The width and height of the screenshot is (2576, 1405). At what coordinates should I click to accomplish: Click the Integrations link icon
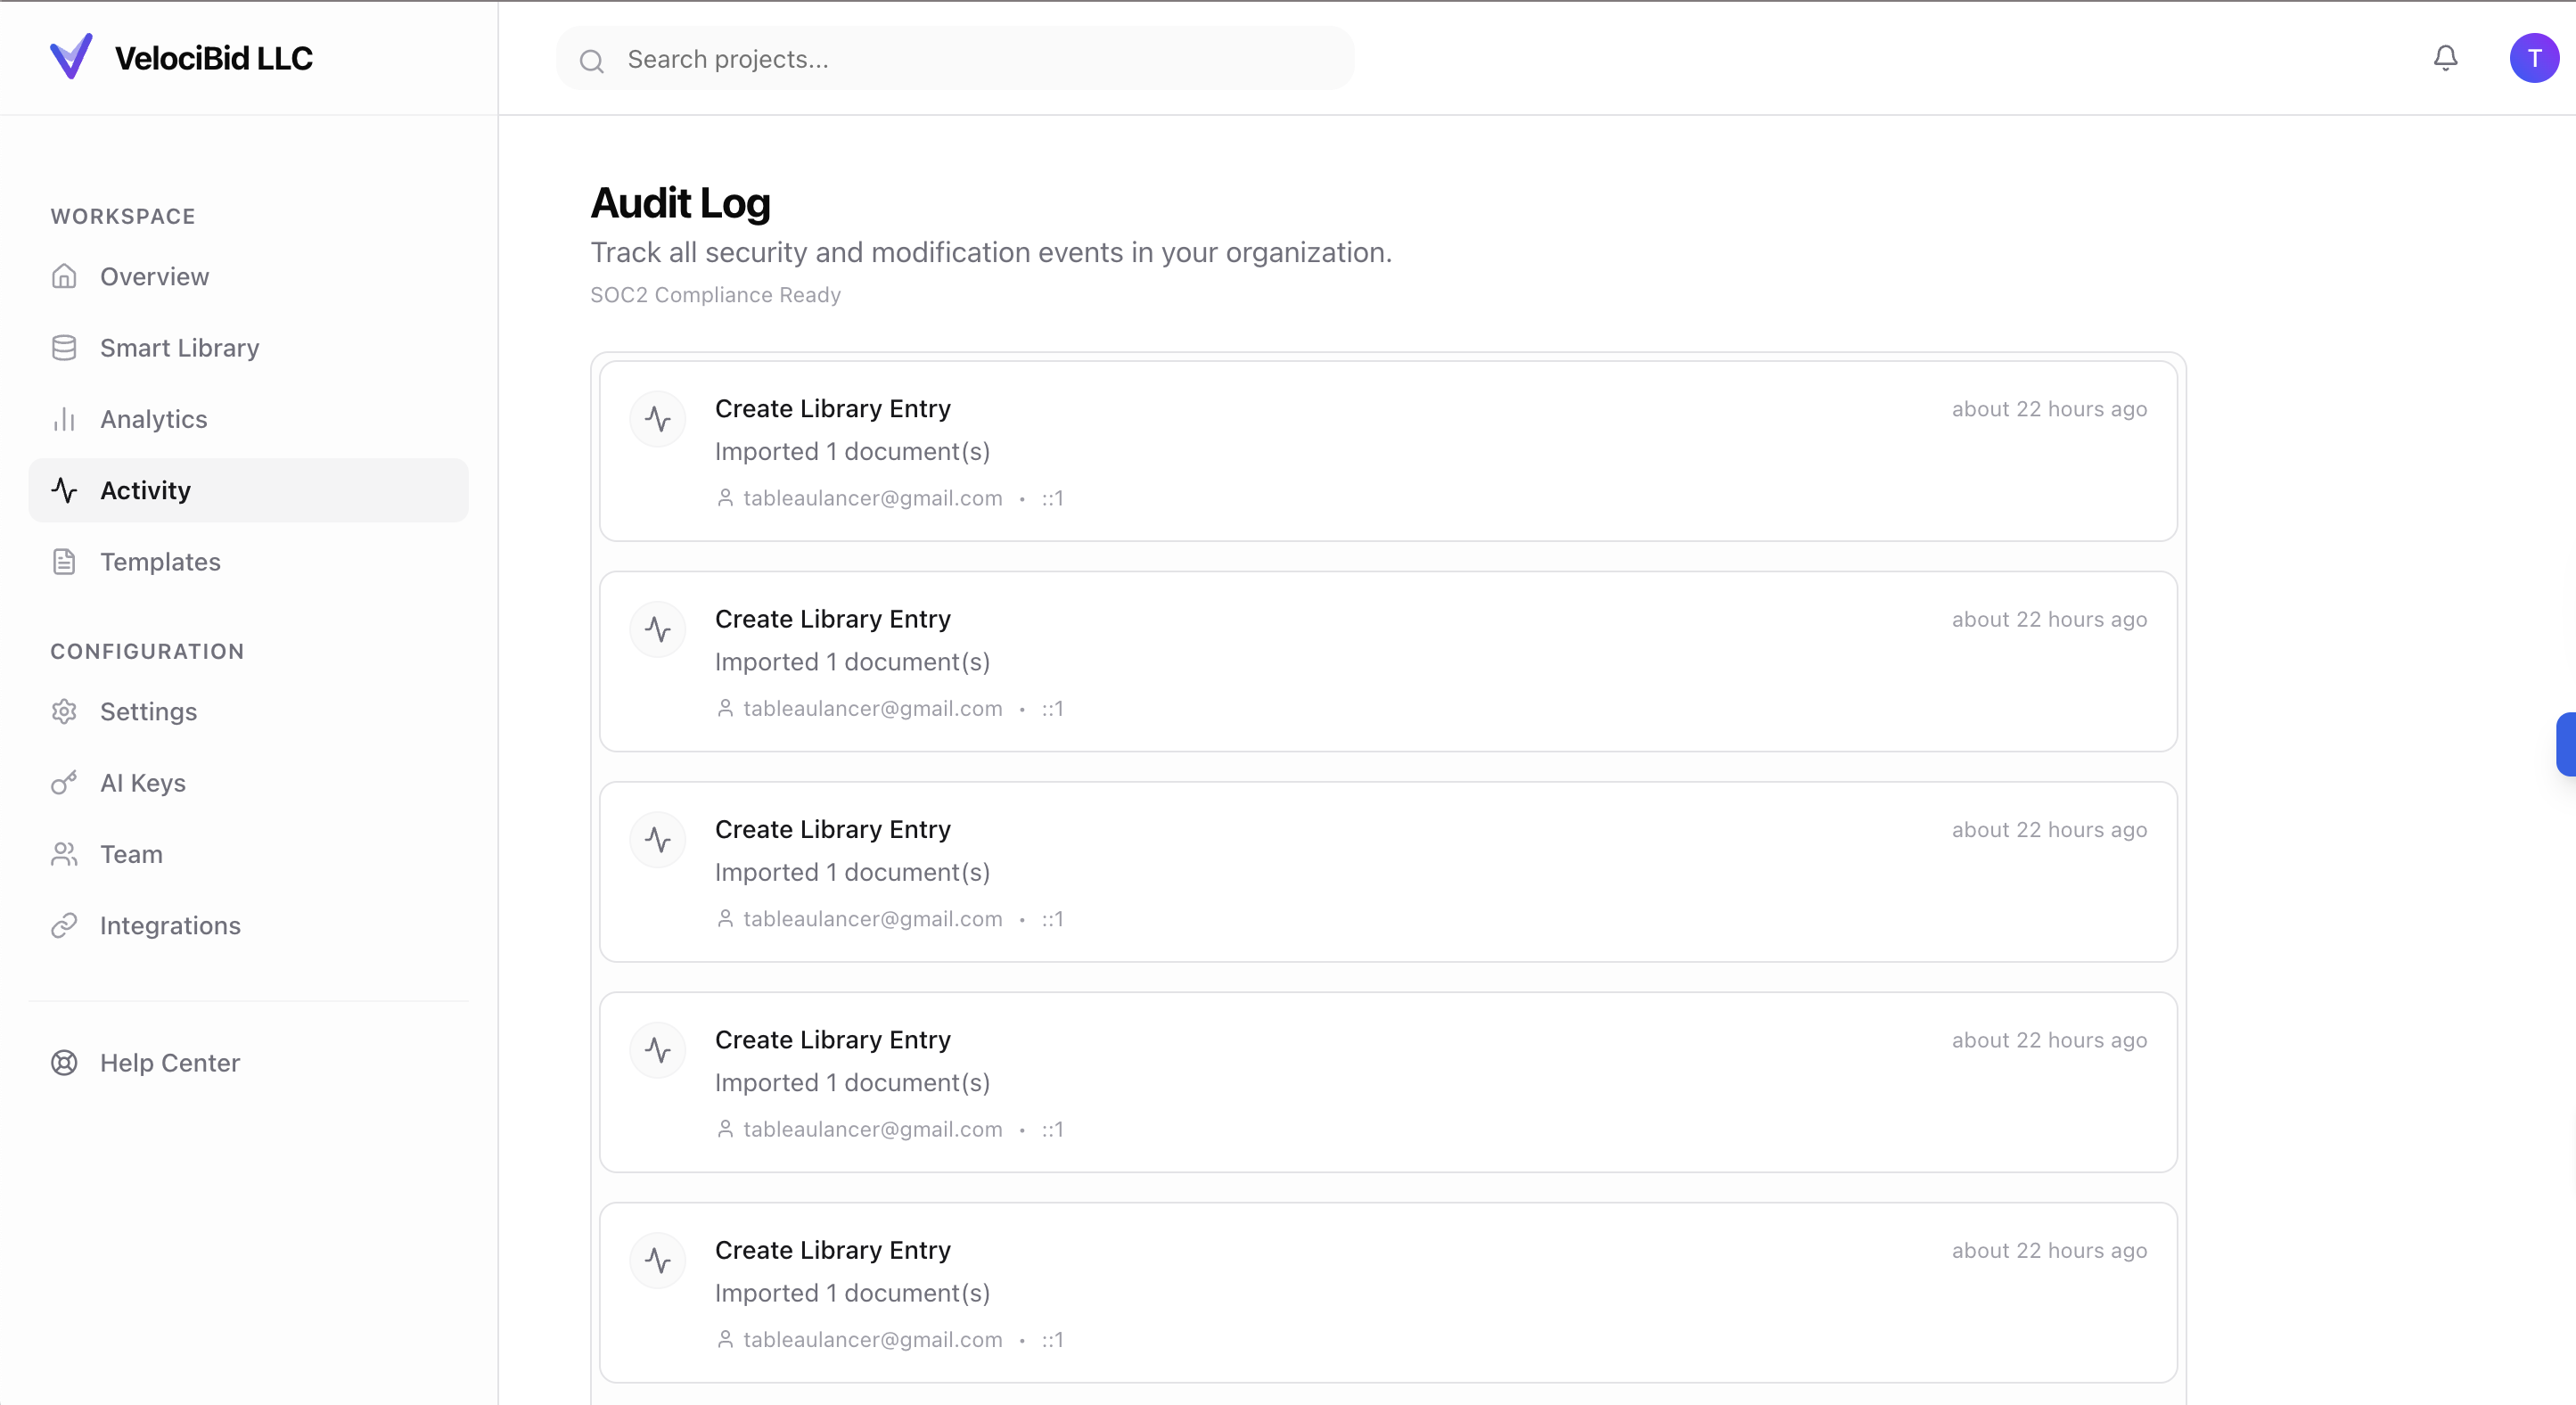[64, 926]
